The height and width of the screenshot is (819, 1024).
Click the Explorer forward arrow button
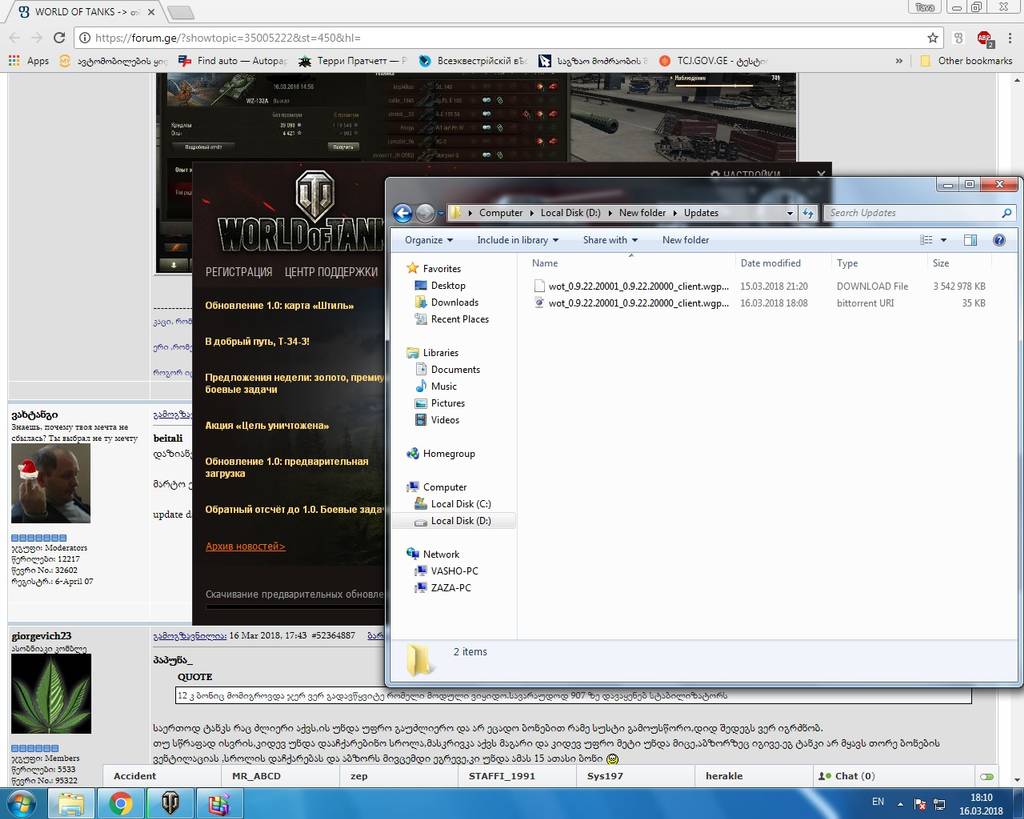425,213
